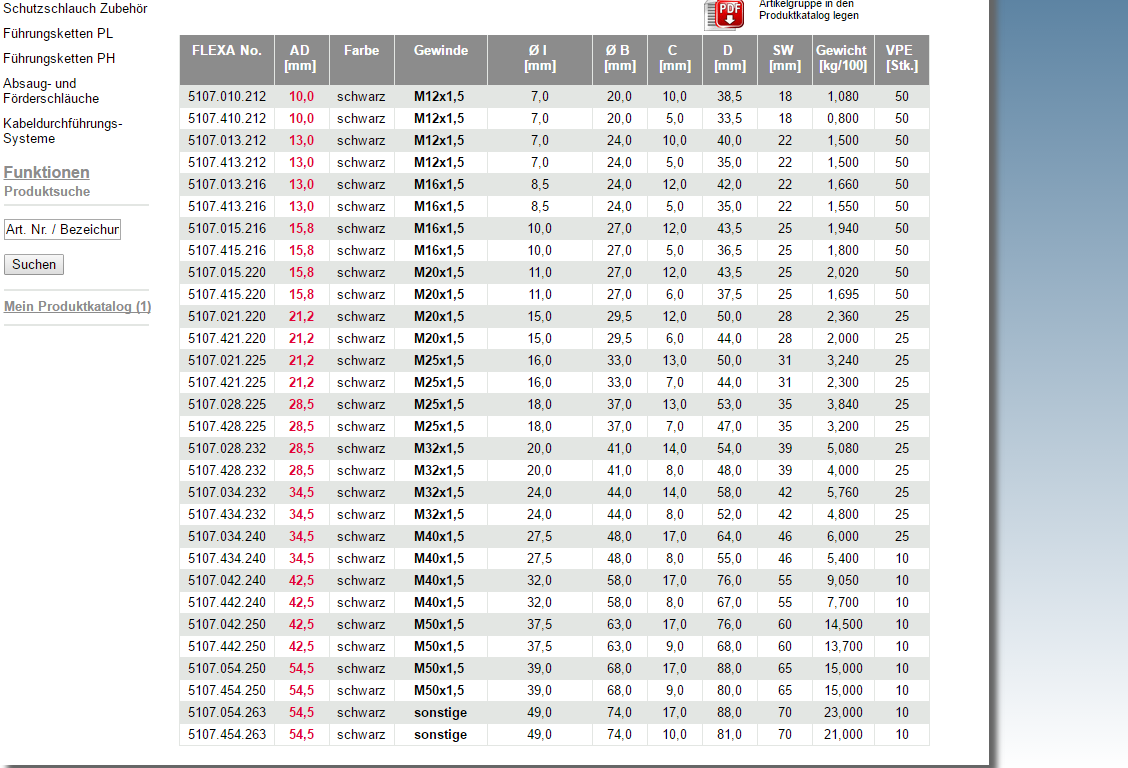Select article number 5107.415.220
This screenshot has width=1128, height=768.
(x=227, y=294)
